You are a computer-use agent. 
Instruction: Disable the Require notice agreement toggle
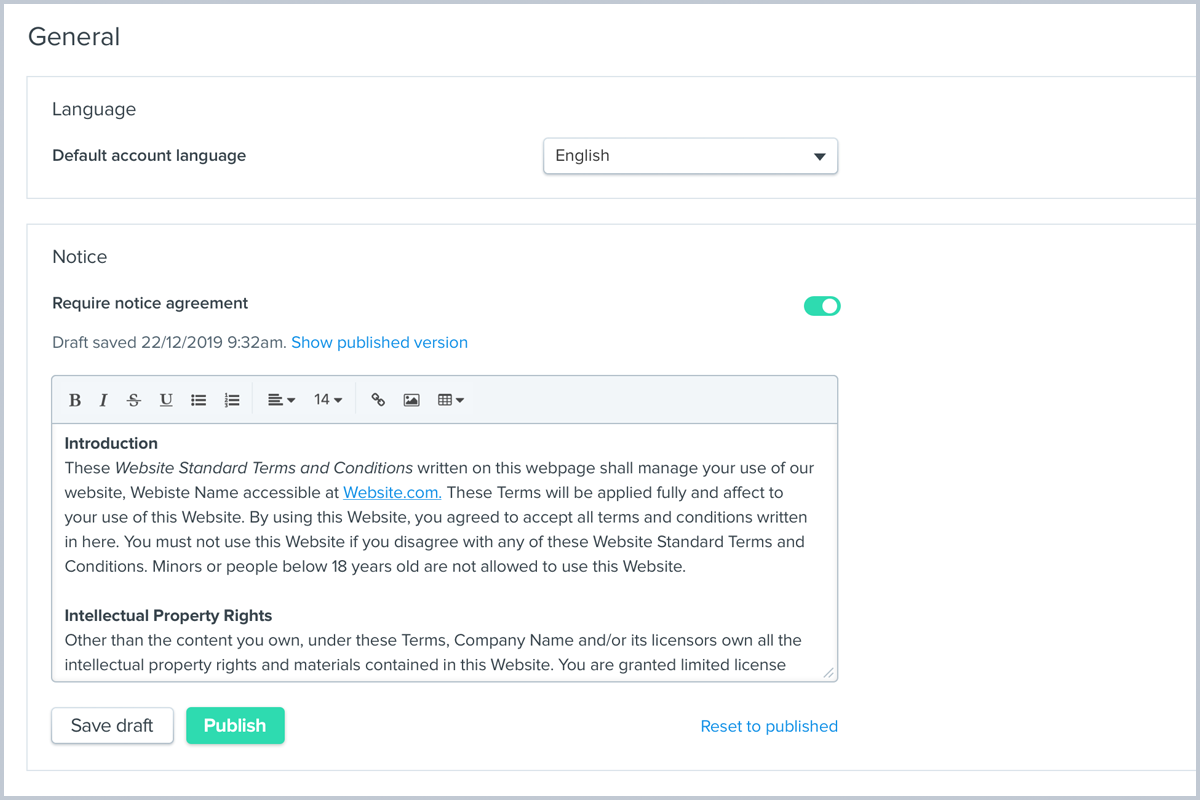[x=822, y=306]
